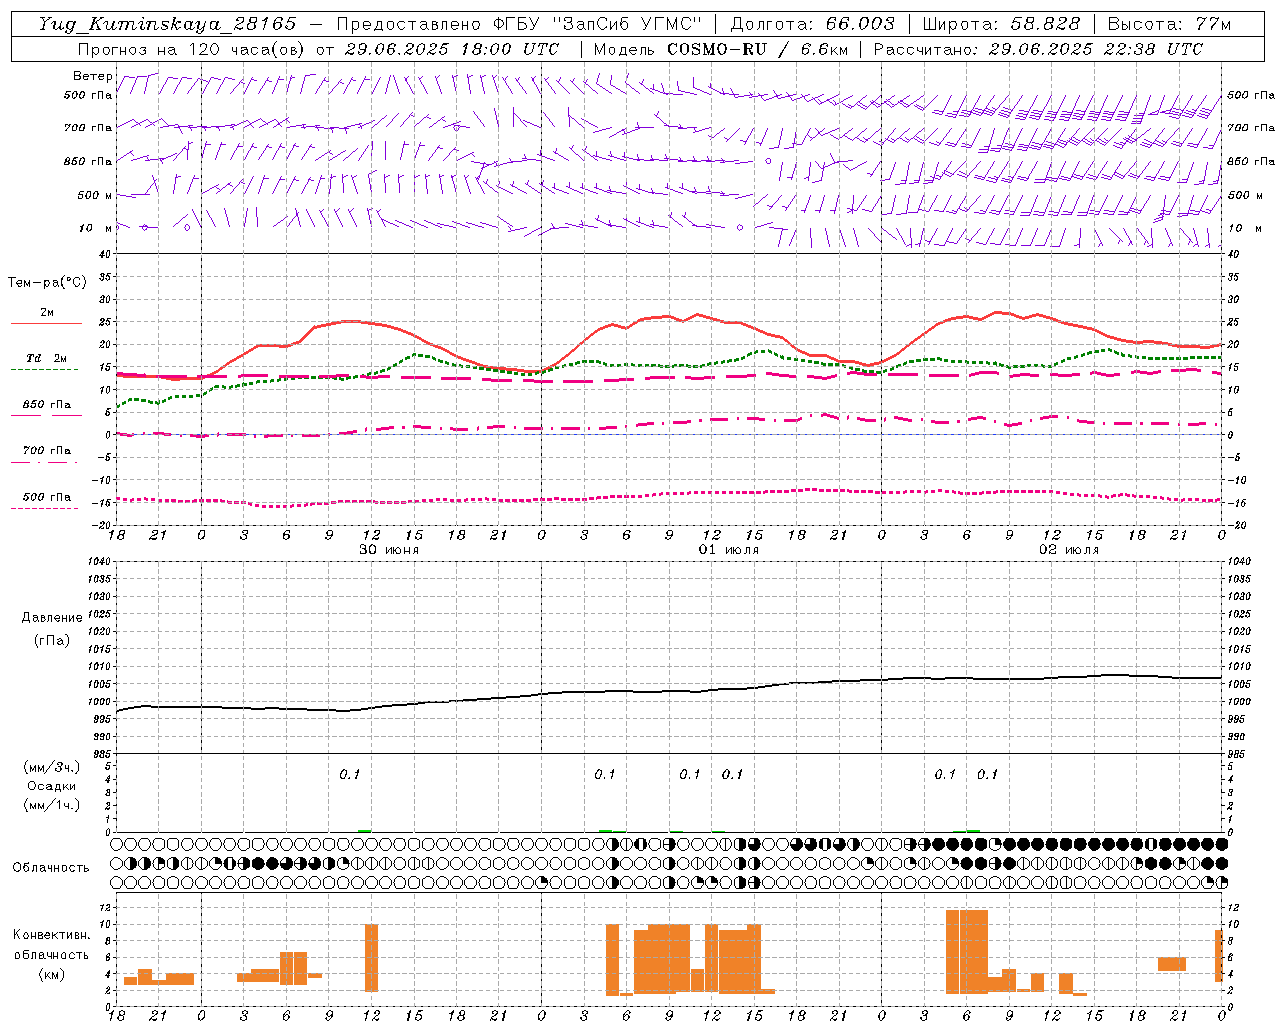Click the Облачность label beside the cloud circles
1280x1024 pixels.
[x=51, y=868]
